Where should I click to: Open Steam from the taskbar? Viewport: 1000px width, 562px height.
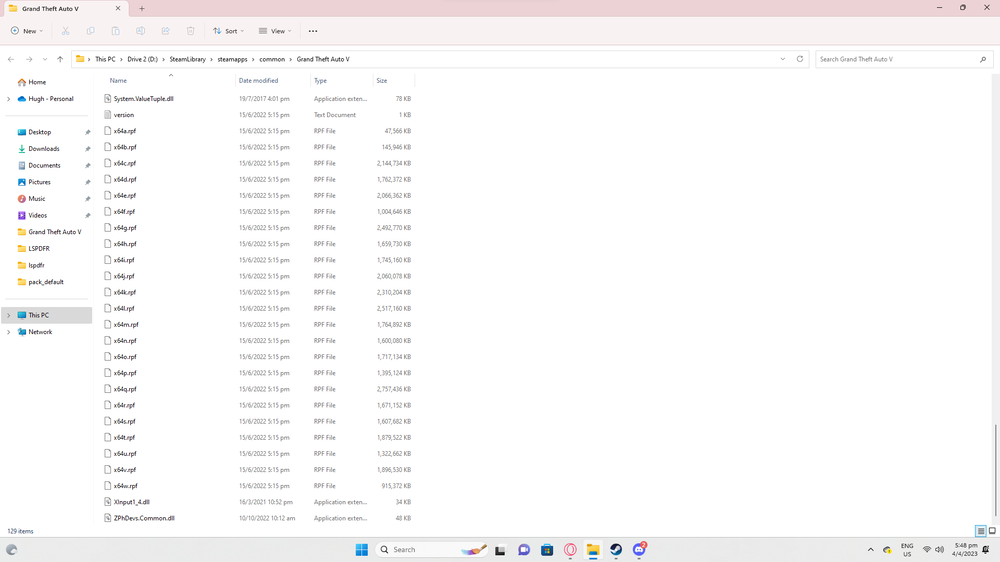click(616, 549)
